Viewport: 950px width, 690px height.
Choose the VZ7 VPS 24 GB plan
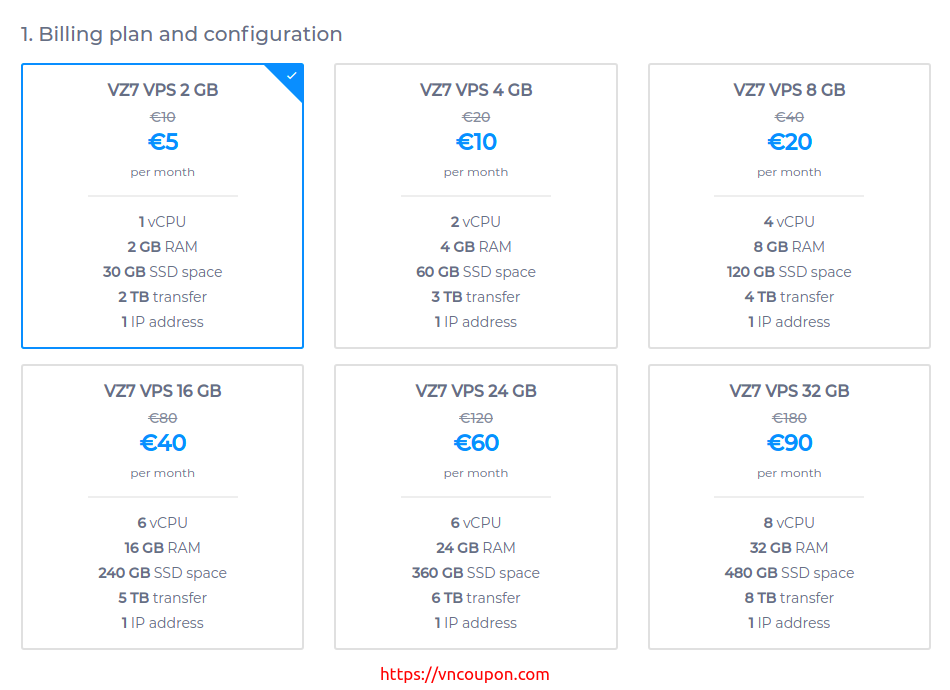[476, 507]
